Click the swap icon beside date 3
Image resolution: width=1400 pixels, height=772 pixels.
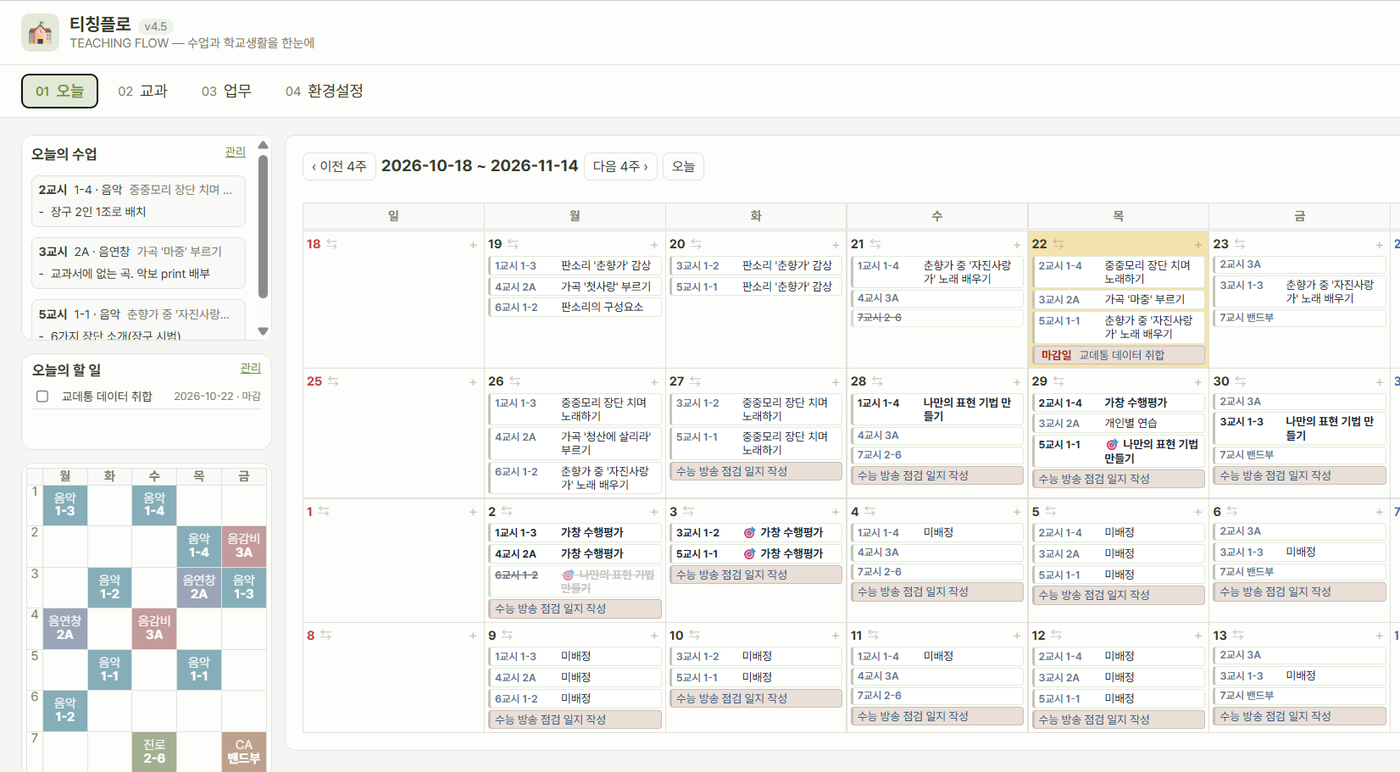(688, 511)
